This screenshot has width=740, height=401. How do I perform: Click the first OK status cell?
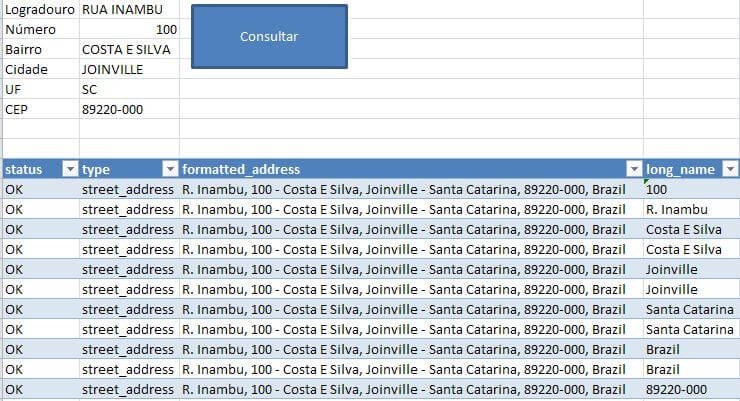click(14, 189)
